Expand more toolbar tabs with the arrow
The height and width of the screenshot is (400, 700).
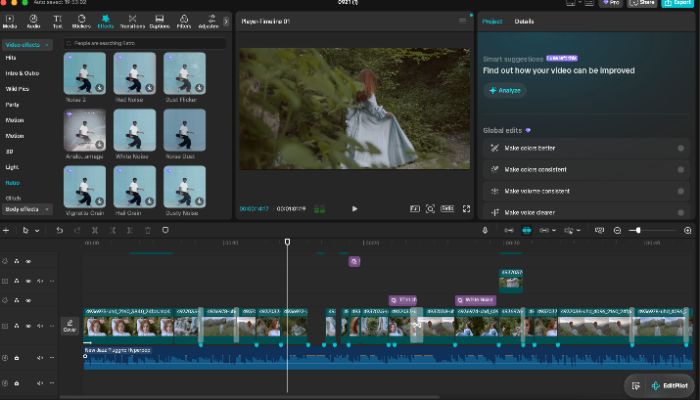click(x=226, y=21)
